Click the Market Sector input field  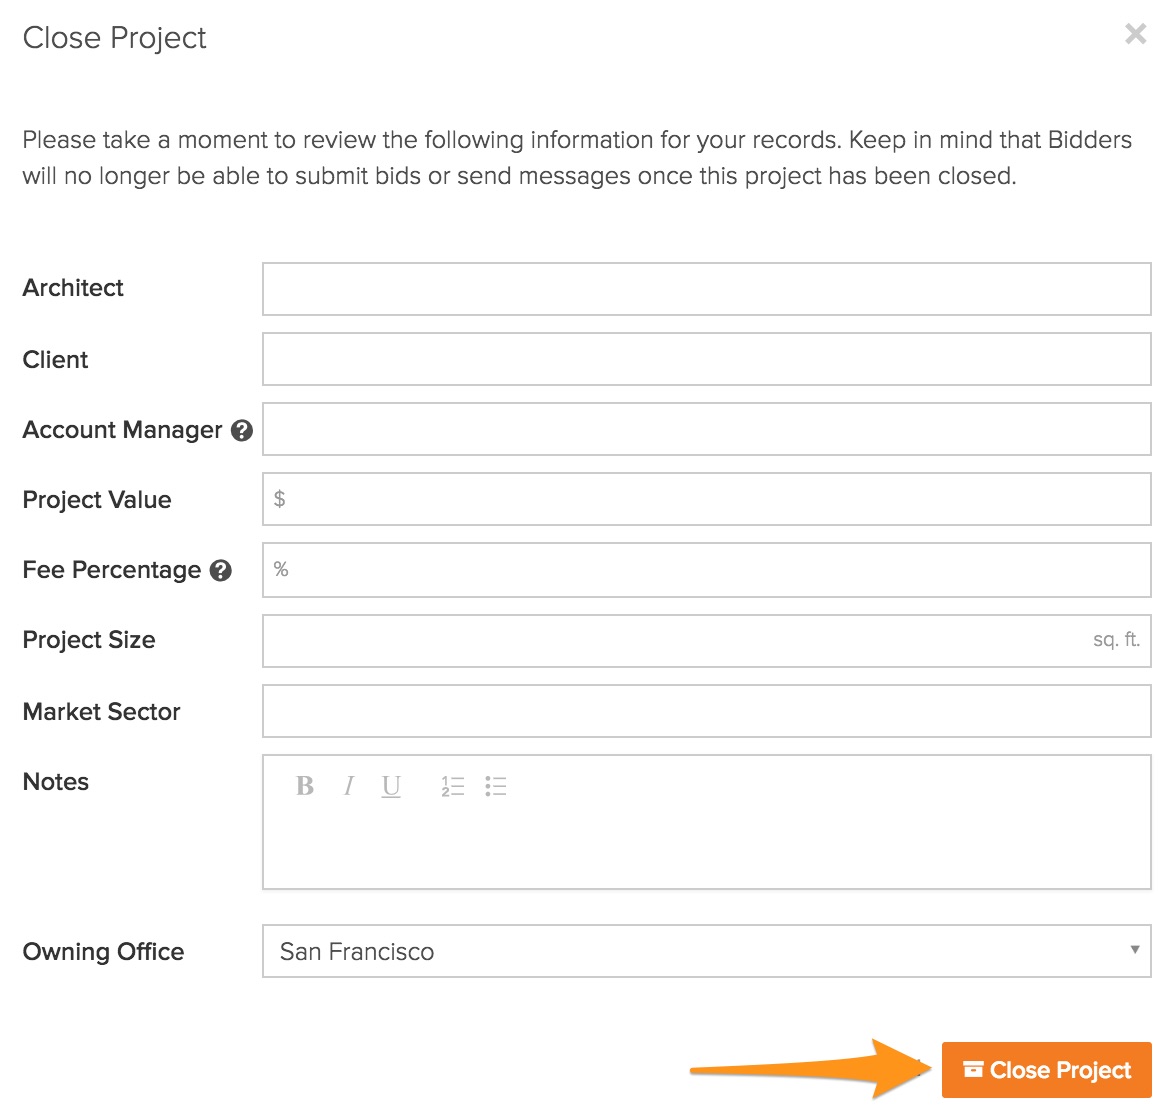pos(706,711)
